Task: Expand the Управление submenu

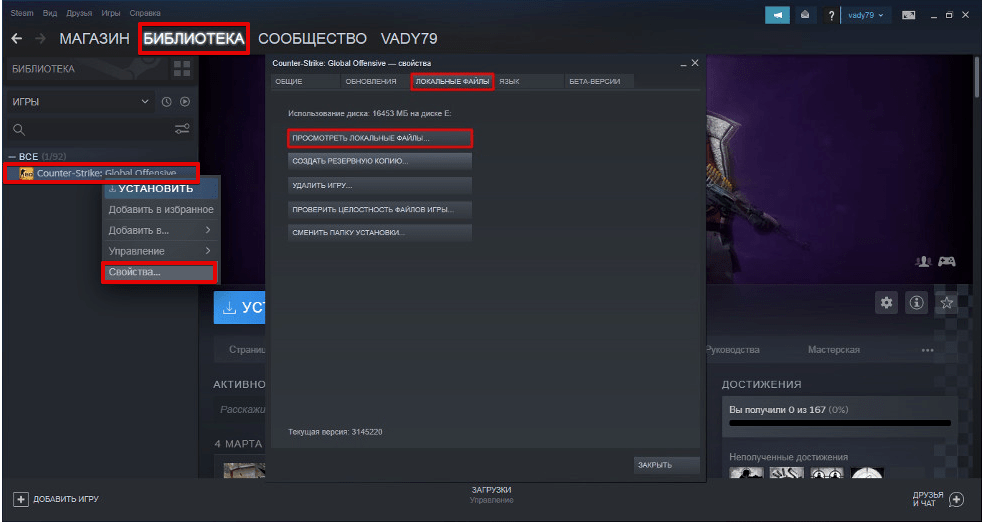Action: [160, 251]
